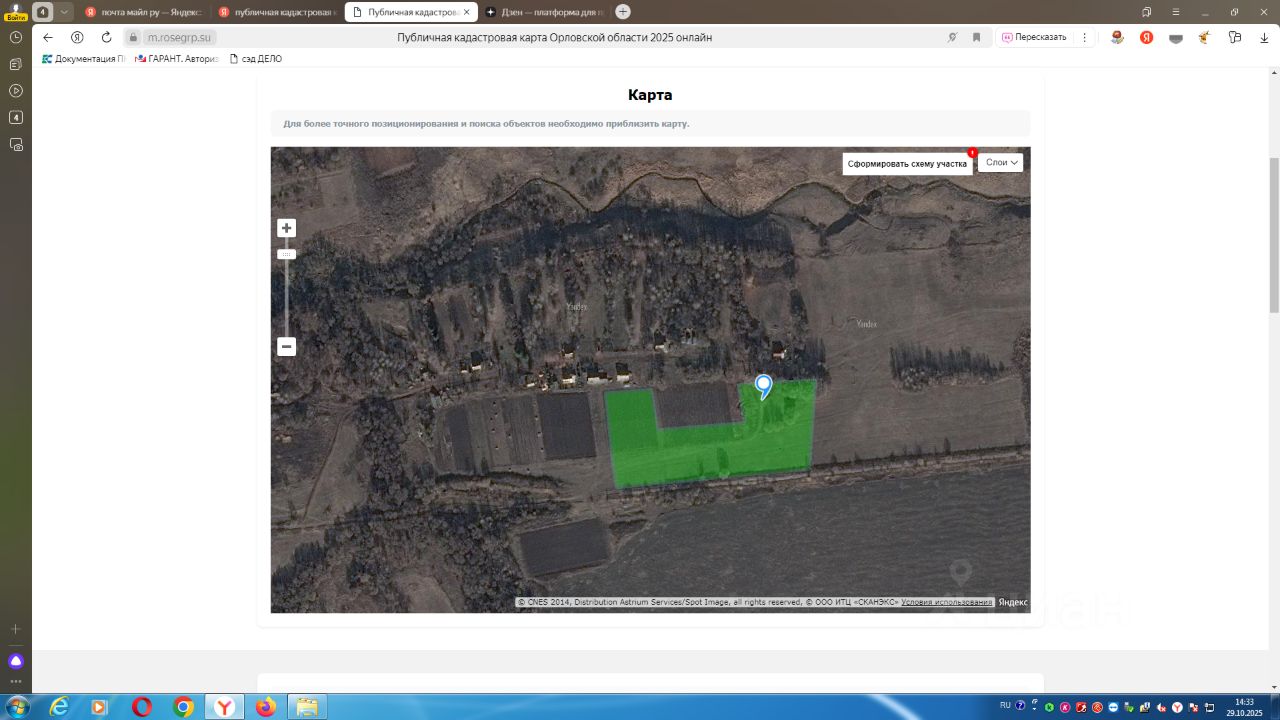The height and width of the screenshot is (720, 1280).
Task: Reload the current page
Action: tap(107, 37)
